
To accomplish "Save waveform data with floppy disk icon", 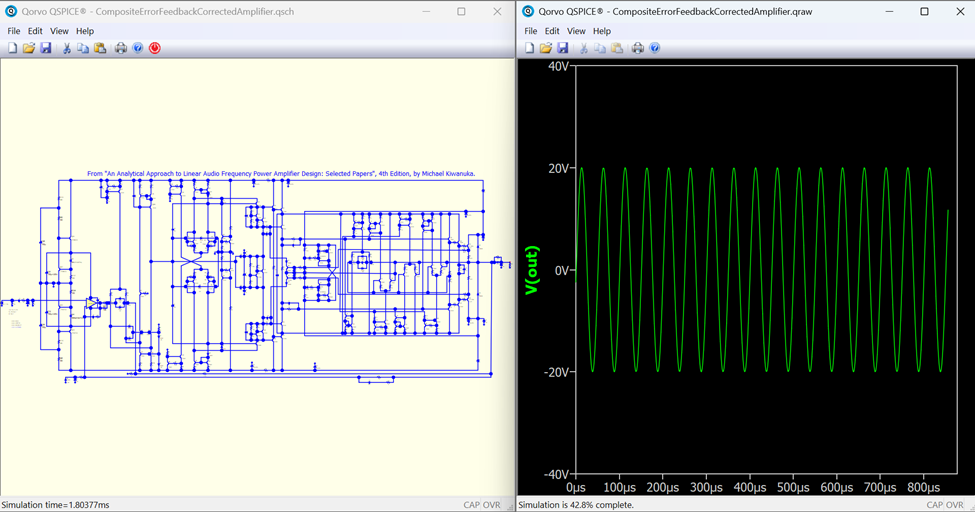I will [x=563, y=48].
